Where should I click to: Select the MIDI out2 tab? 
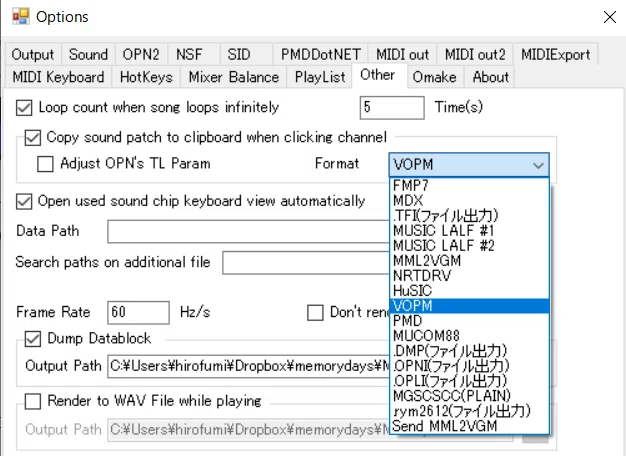tap(475, 54)
